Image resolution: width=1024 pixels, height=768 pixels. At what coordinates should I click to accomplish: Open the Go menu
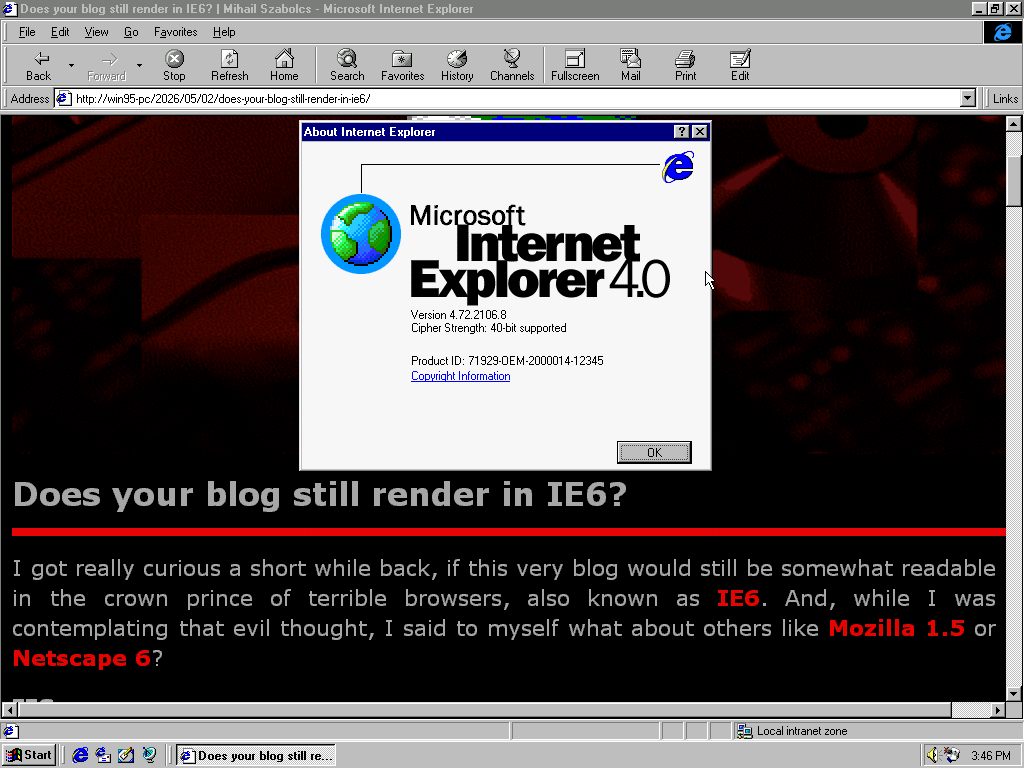click(x=131, y=32)
